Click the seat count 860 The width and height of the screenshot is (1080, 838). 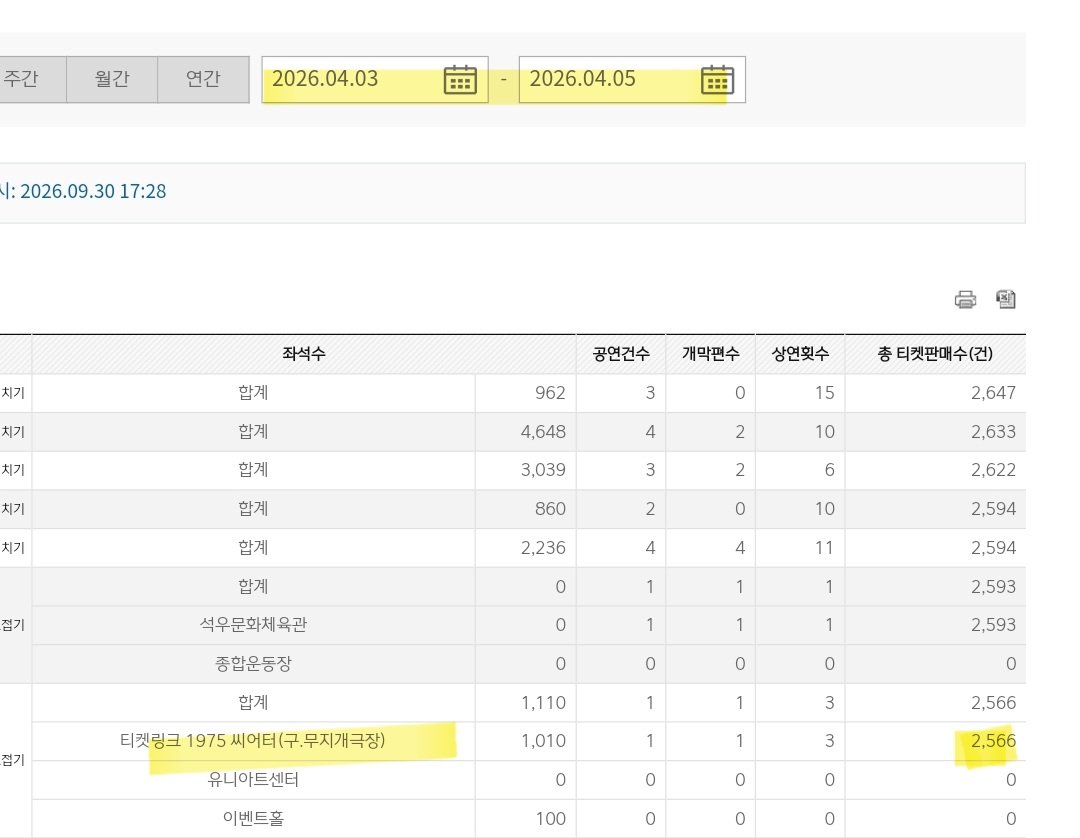(550, 509)
